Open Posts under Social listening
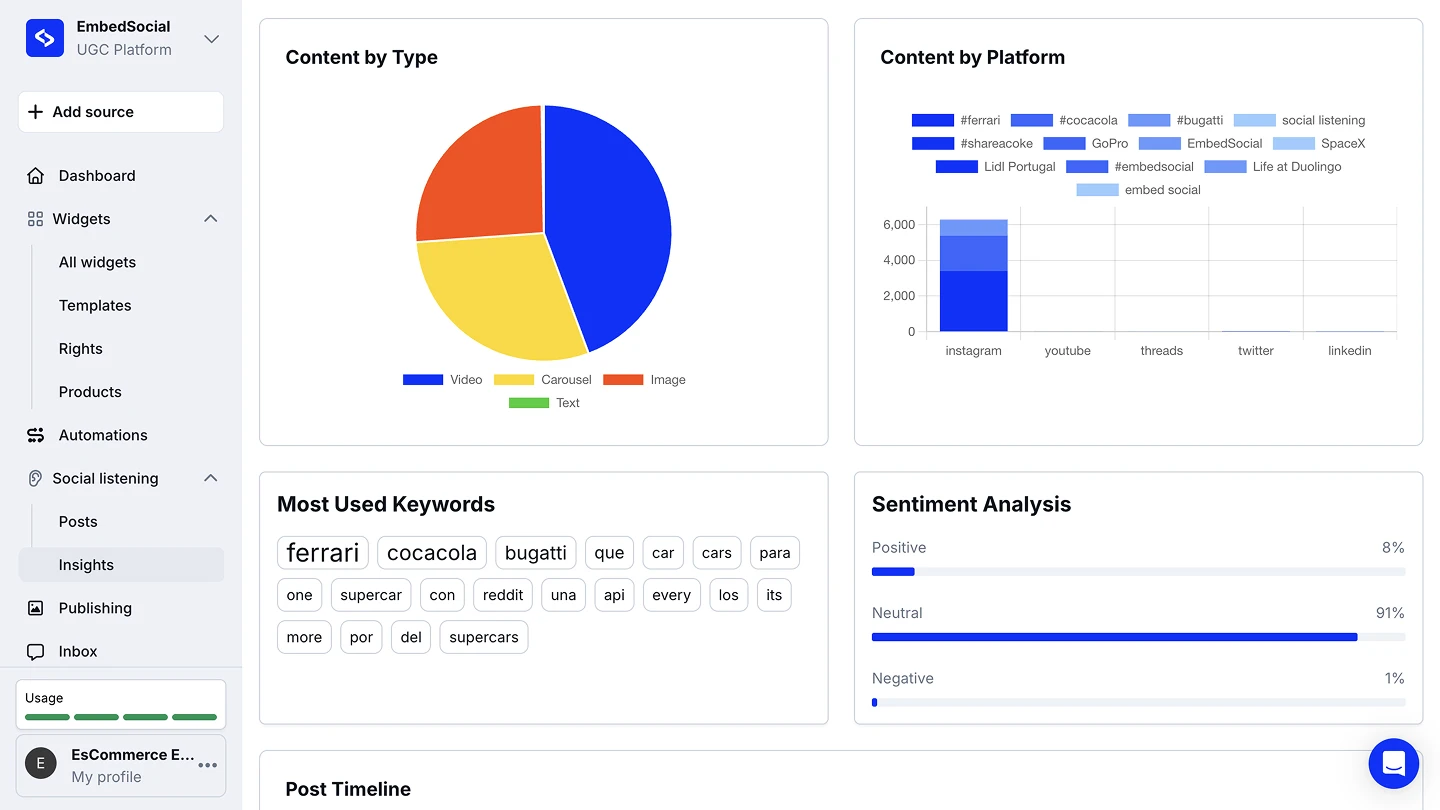Image resolution: width=1440 pixels, height=810 pixels. point(78,522)
